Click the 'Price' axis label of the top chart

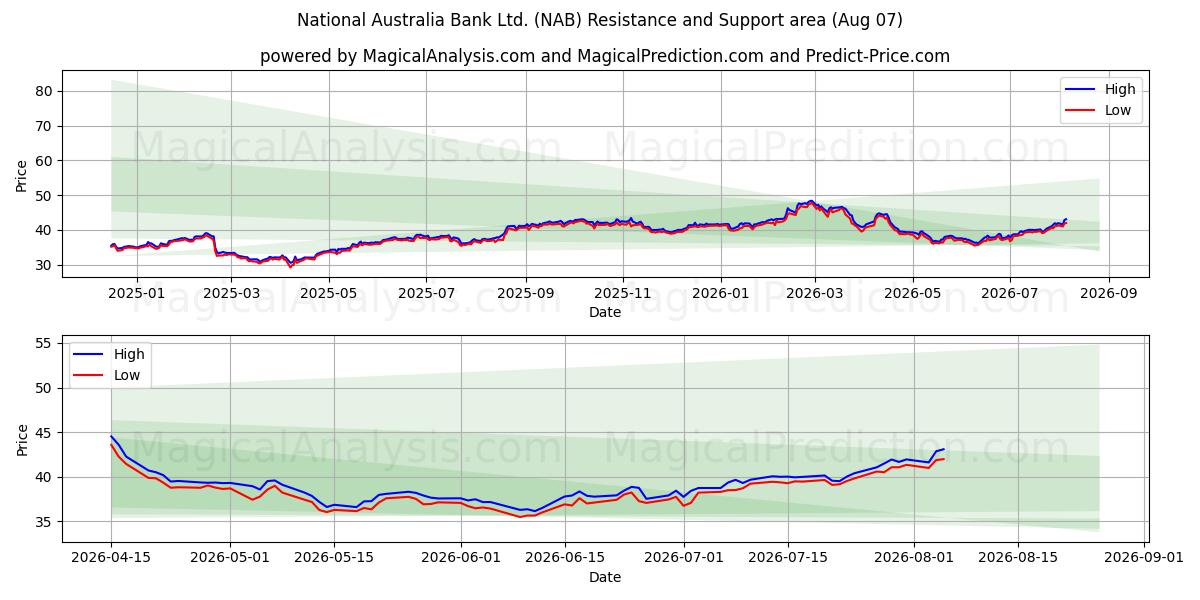[x=22, y=174]
